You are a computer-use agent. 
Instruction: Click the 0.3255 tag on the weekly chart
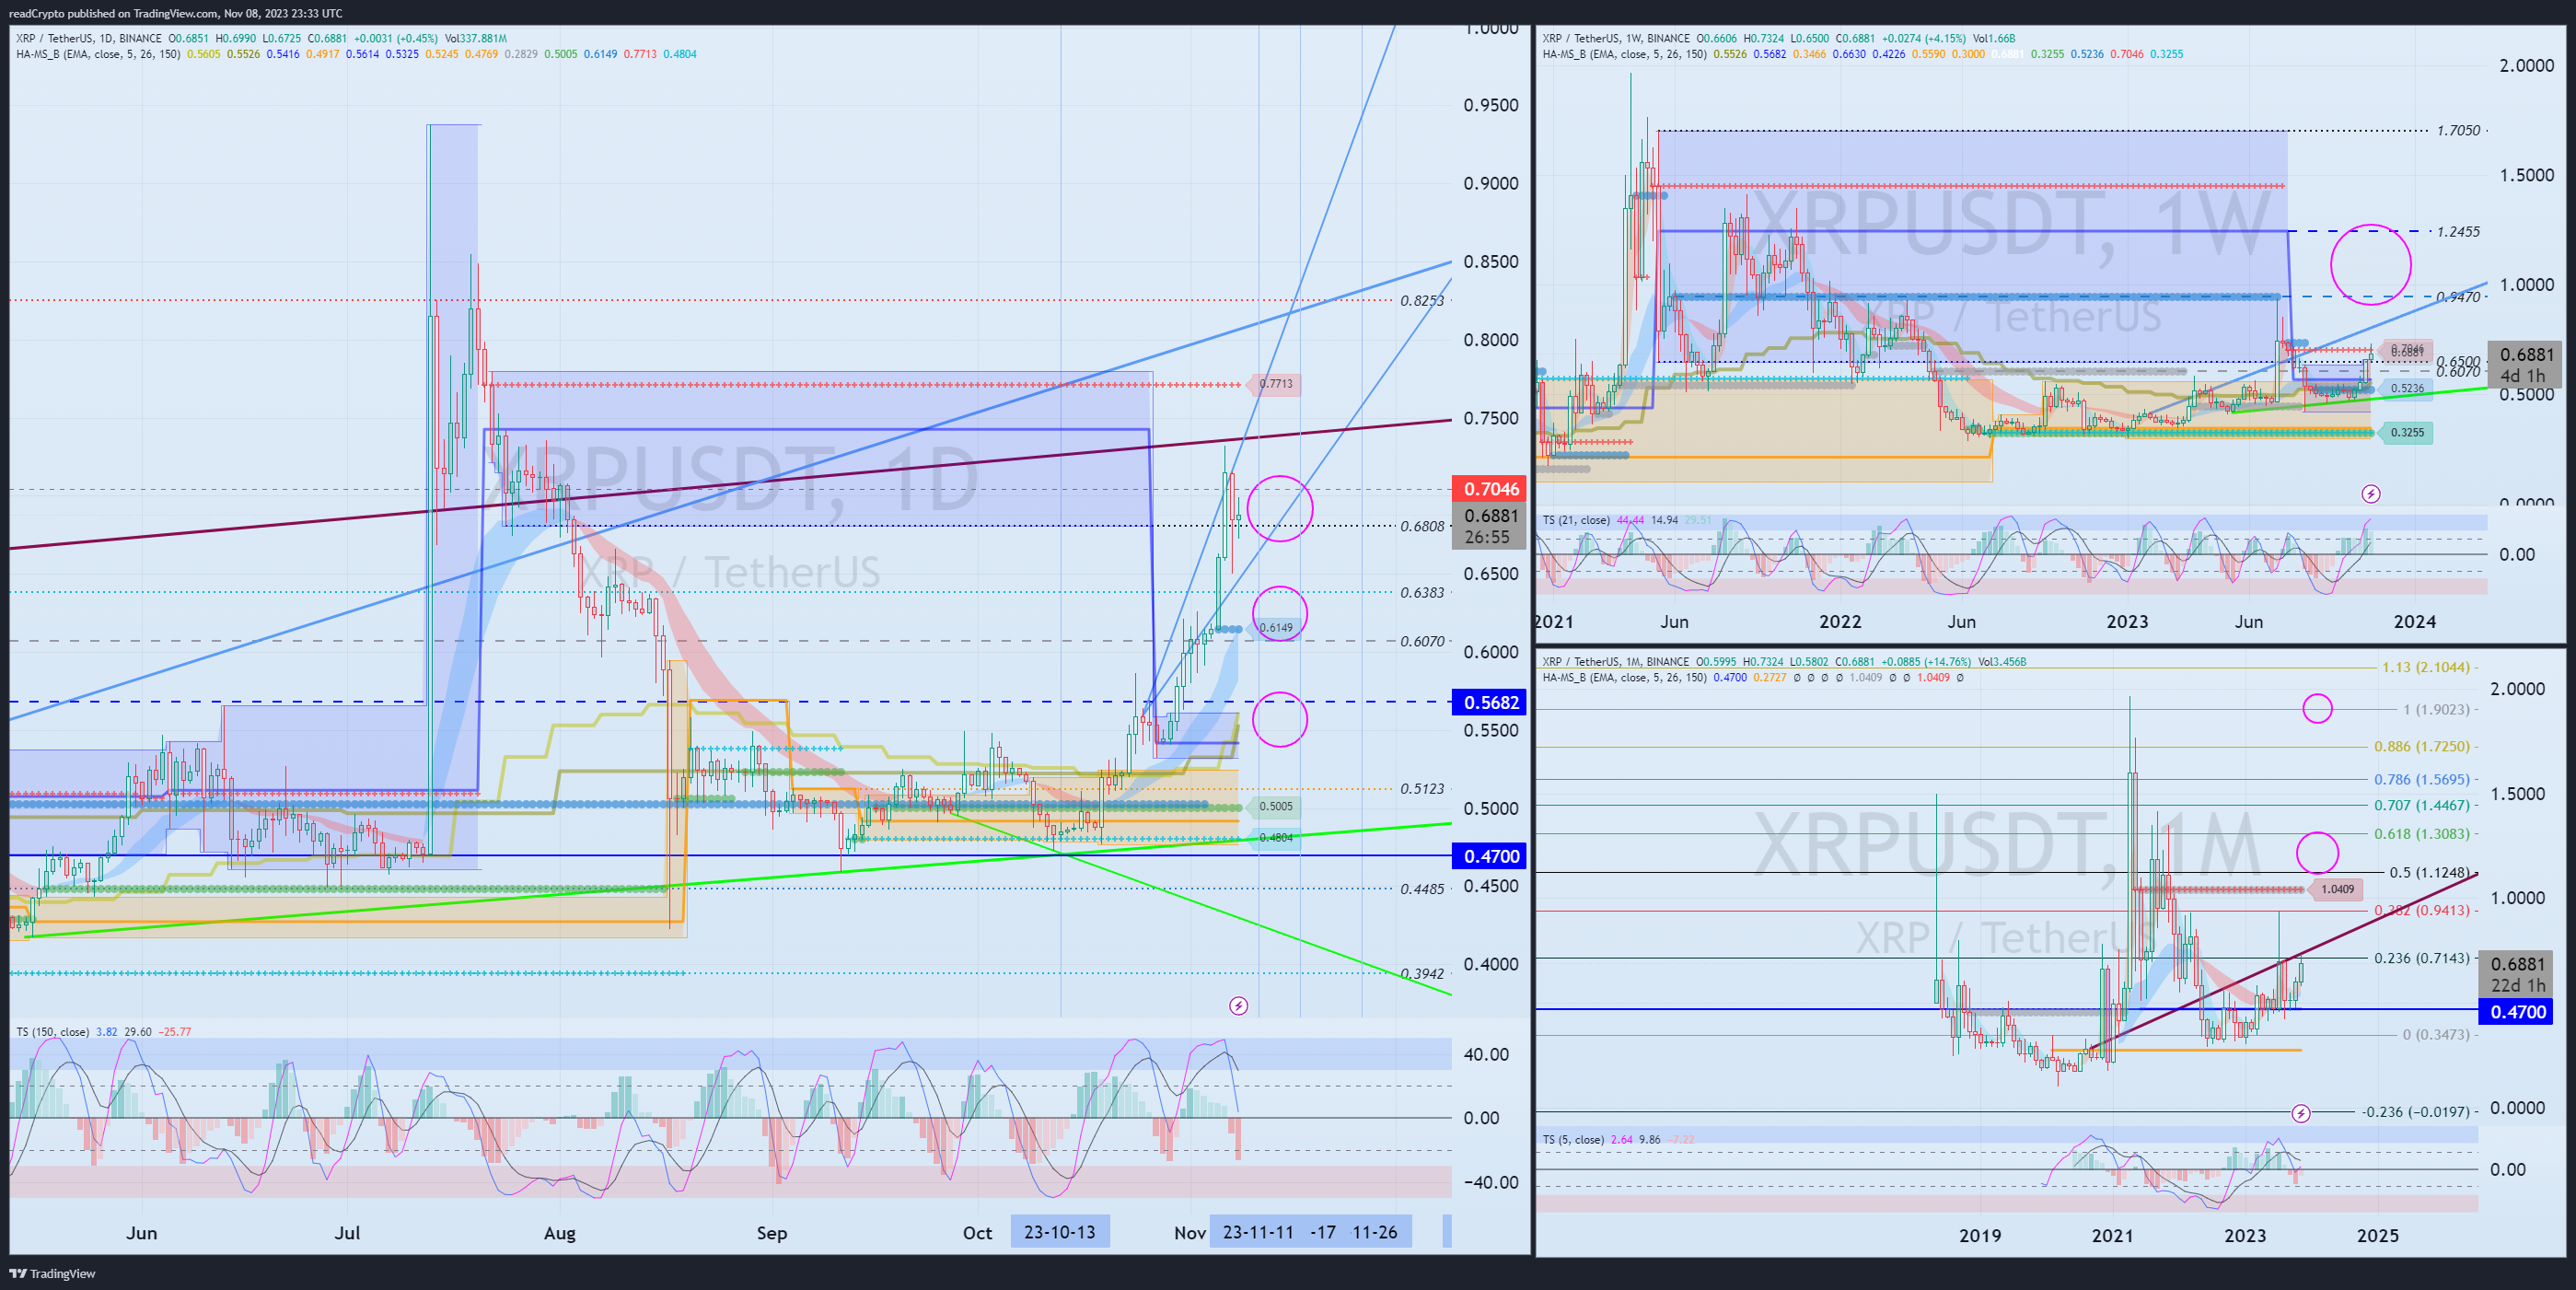point(2407,432)
